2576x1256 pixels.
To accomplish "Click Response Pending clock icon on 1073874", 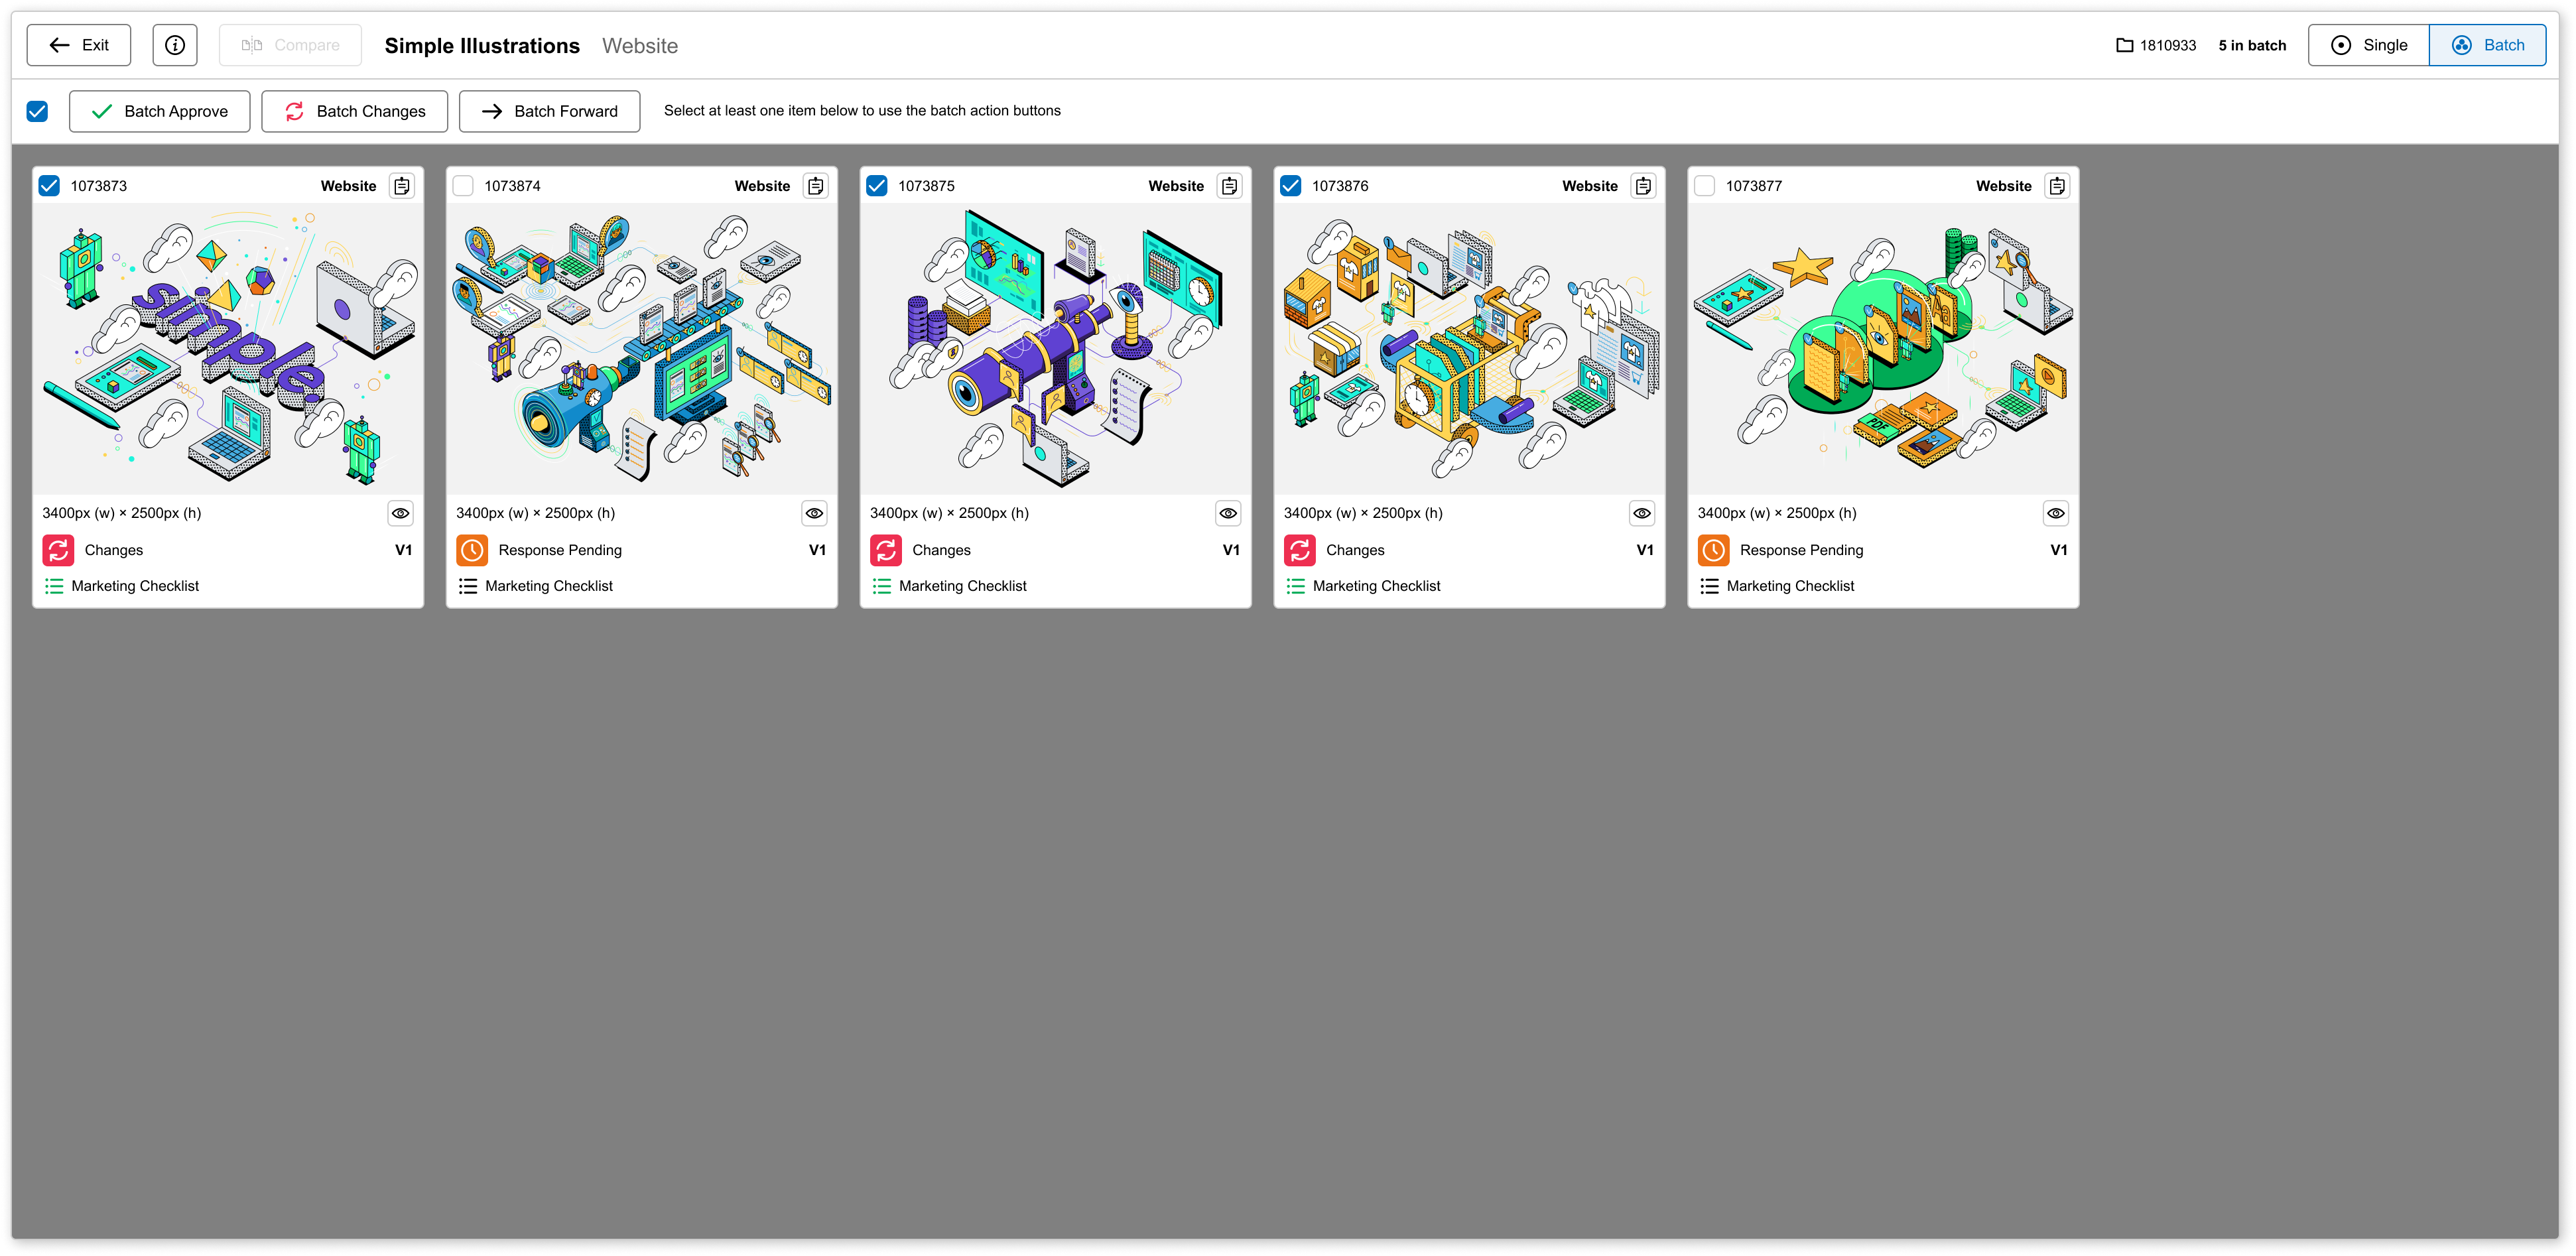I will [x=472, y=550].
